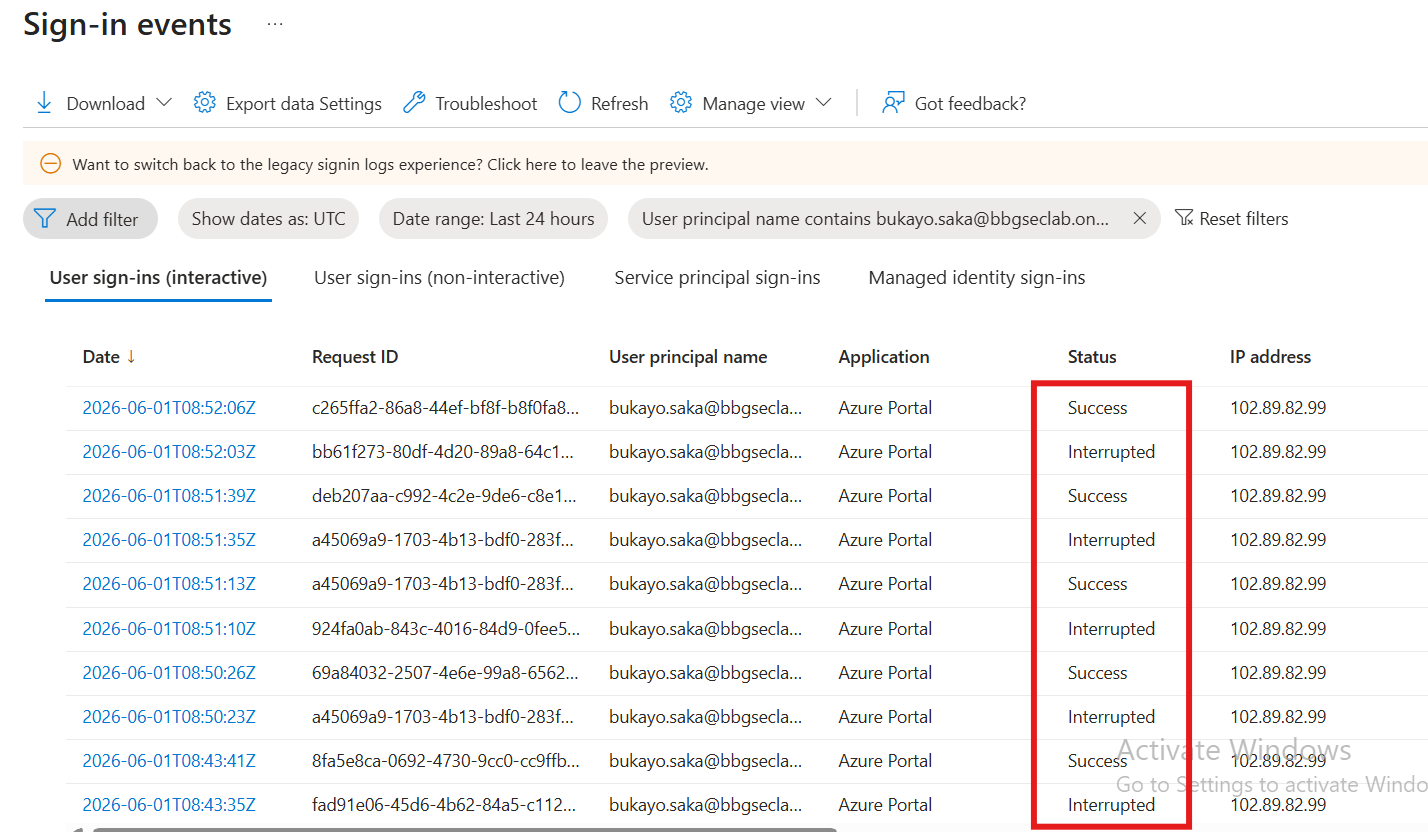Viewport: 1428px width, 832px height.
Task: Click Request ID deb207aa-c992-4c2e-9de6
Action: (445, 496)
